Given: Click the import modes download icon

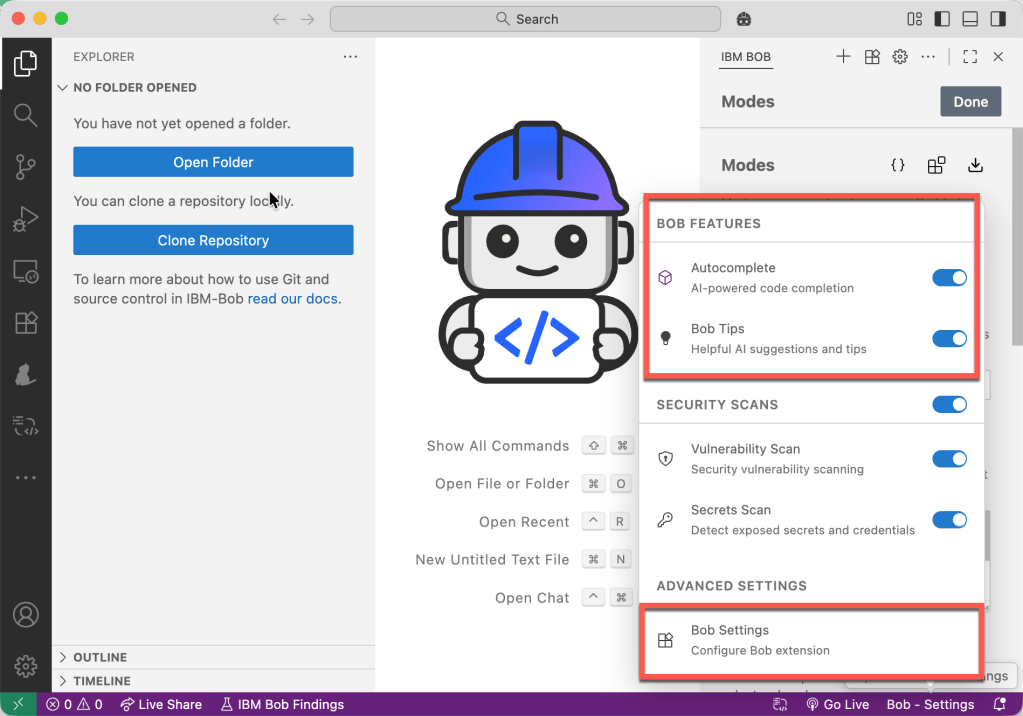Looking at the screenshot, I should pyautogui.click(x=976, y=166).
